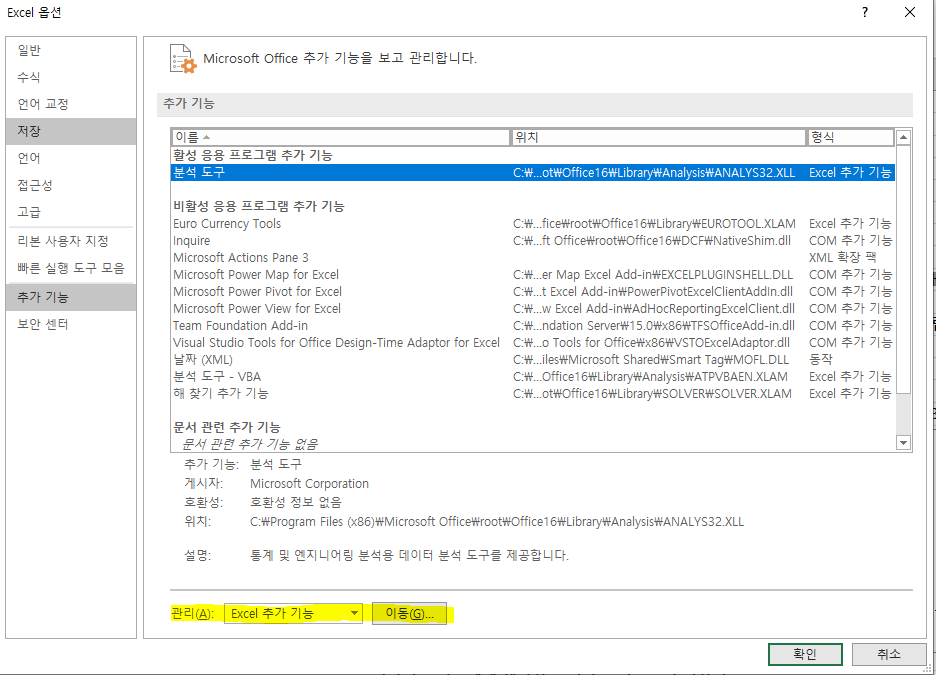The height and width of the screenshot is (675, 936).
Task: Click the XML 확장 팩 type cell
Action: click(x=842, y=258)
